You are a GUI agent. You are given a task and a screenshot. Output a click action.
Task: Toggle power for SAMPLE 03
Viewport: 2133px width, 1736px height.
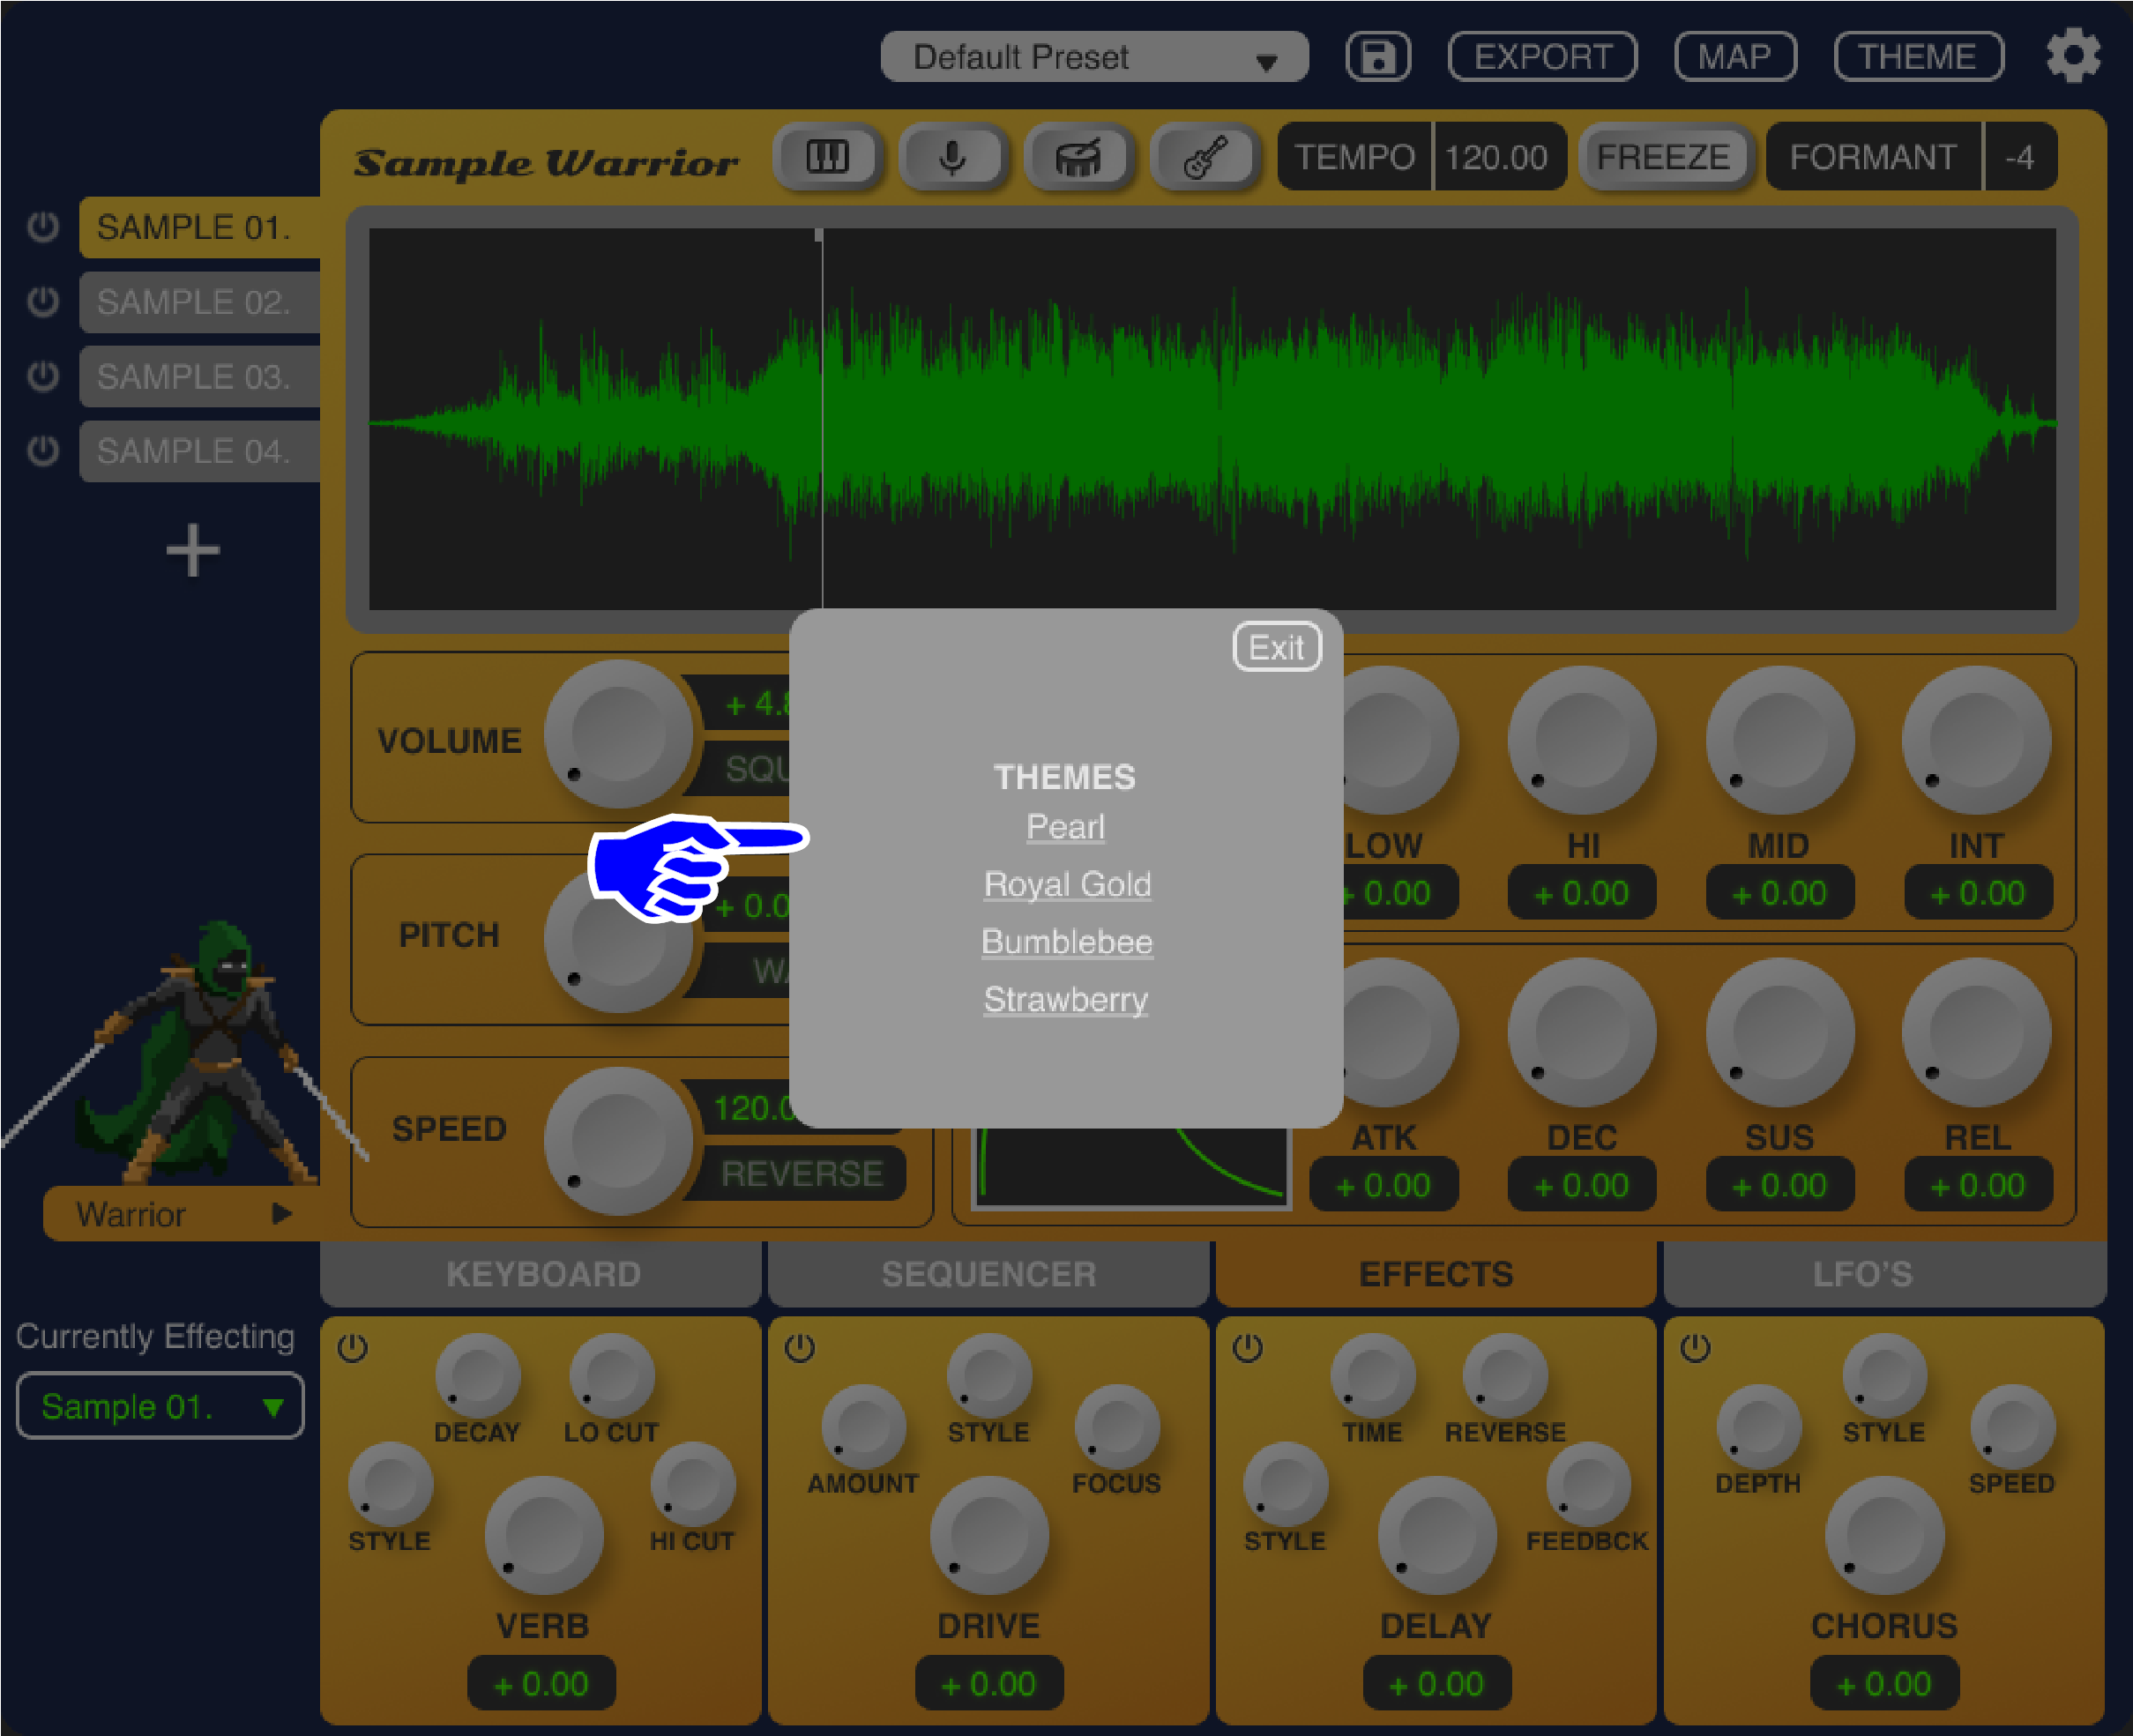click(43, 377)
